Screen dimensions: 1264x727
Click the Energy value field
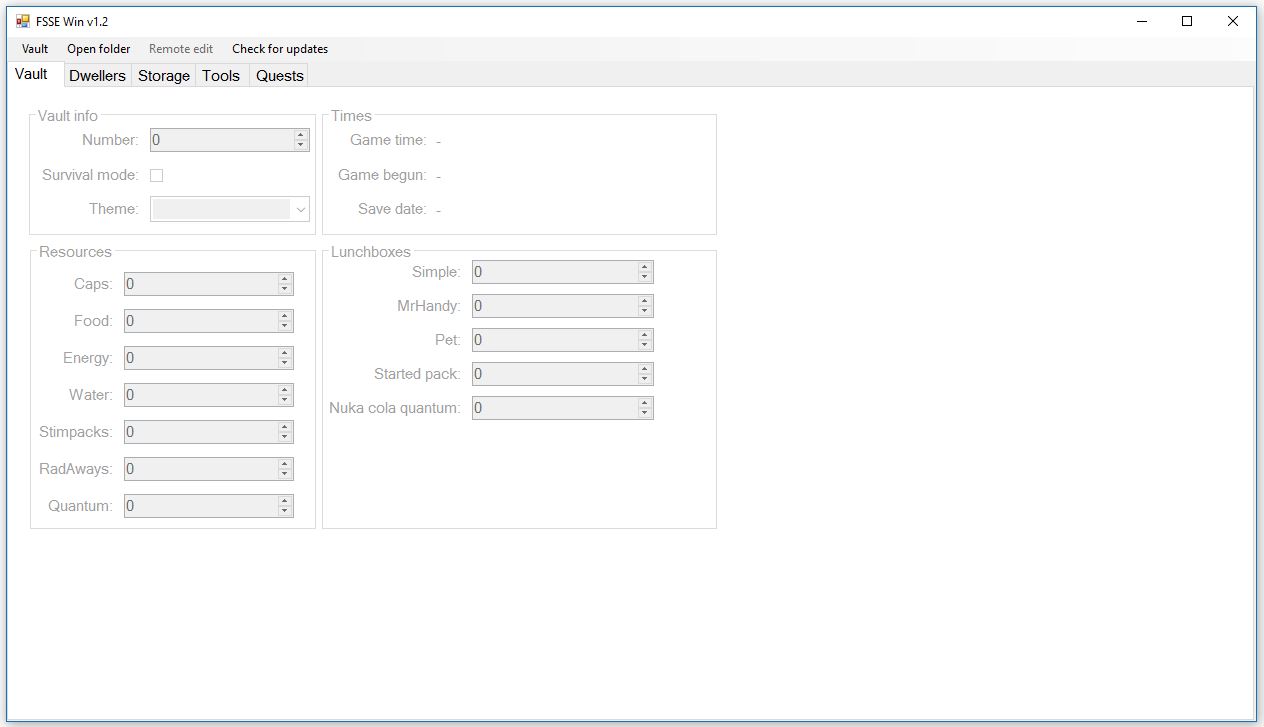click(201, 358)
